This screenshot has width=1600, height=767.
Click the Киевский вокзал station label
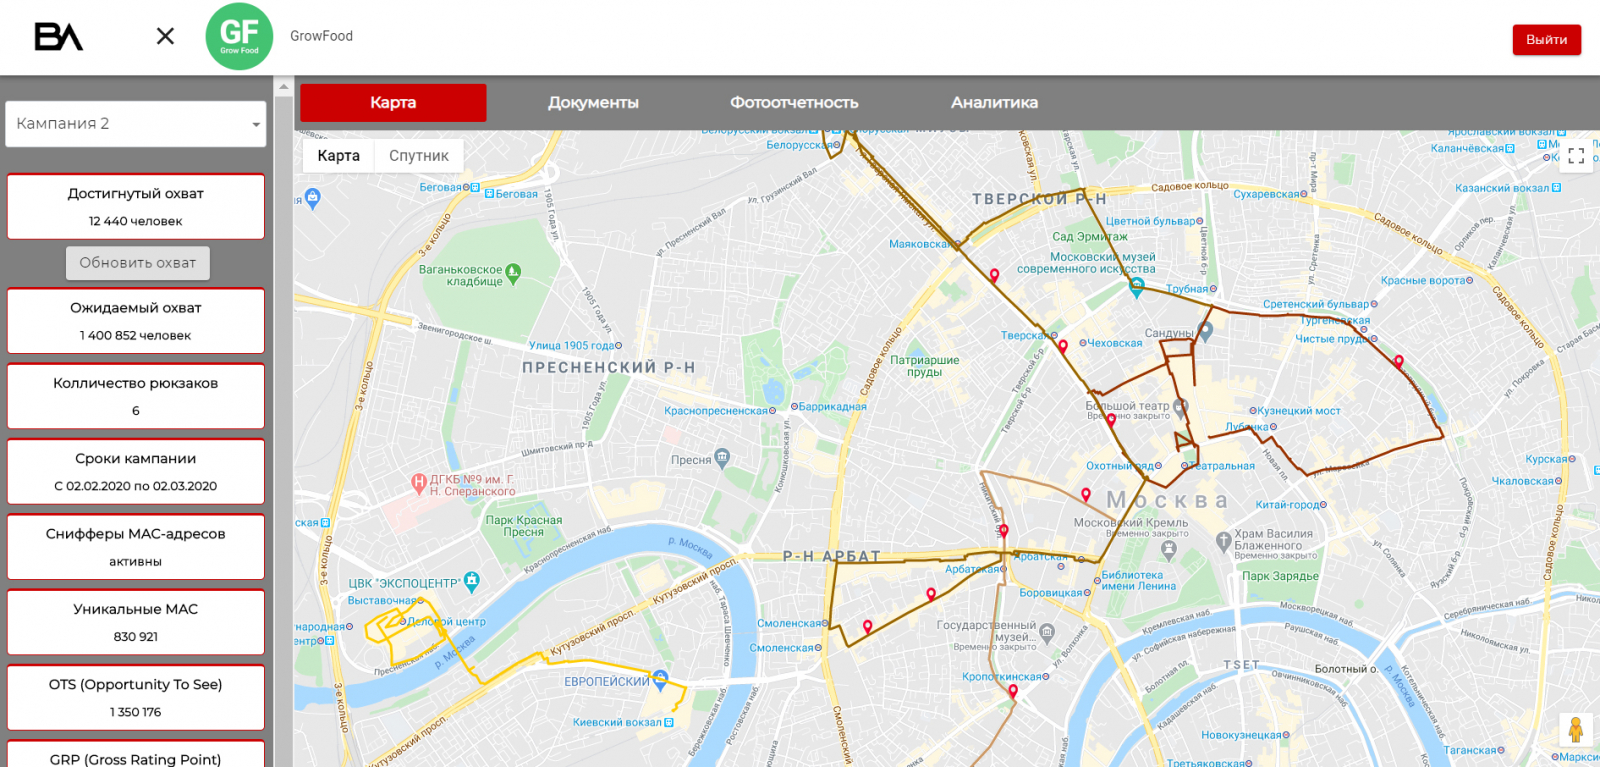[617, 722]
